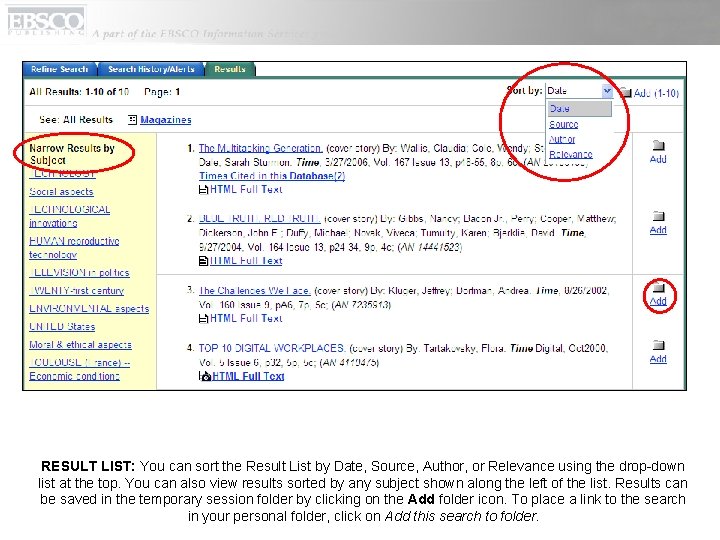Choose Relevance in sort list
The image size is (720, 540).
(571, 154)
